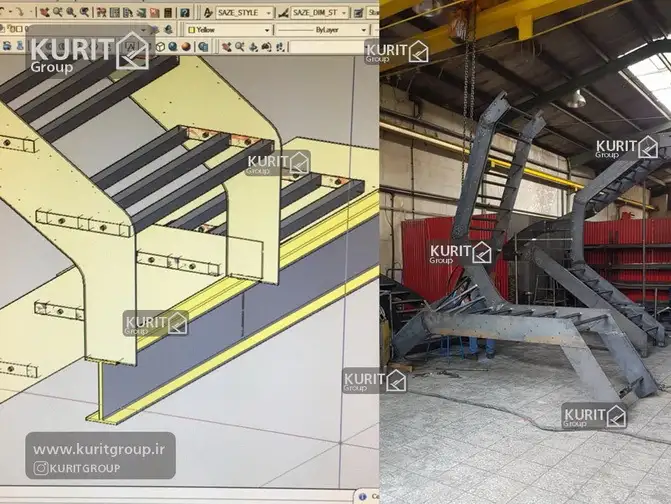Click the Pan realtime icon in top toolbar

click(44, 12)
